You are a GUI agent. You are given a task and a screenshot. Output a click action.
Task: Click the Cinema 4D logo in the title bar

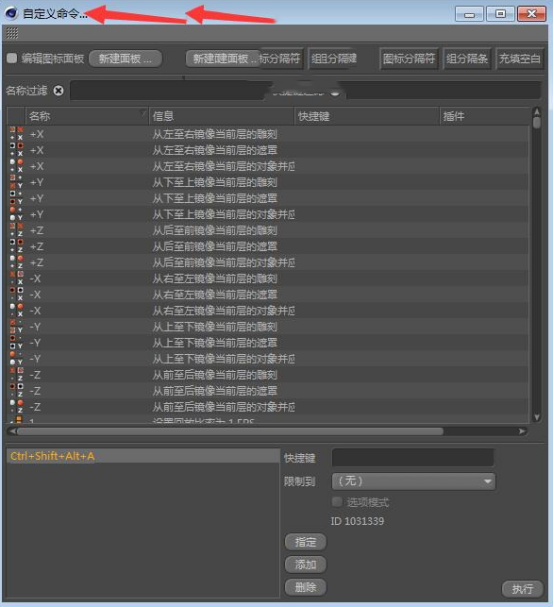(11, 13)
